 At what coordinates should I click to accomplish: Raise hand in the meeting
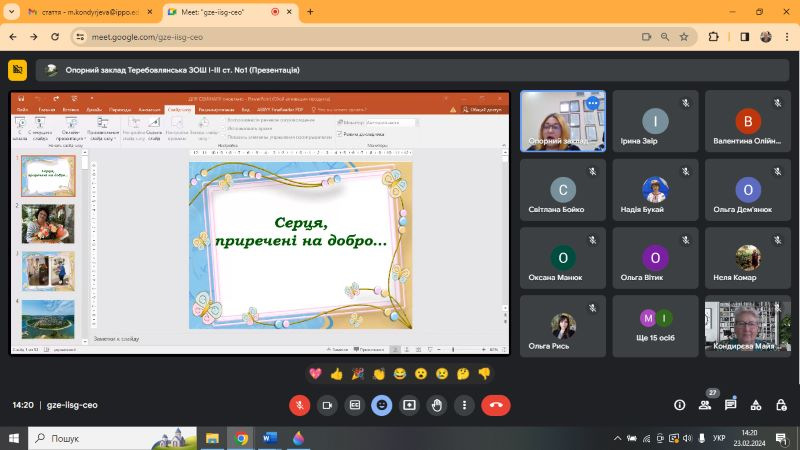point(437,405)
